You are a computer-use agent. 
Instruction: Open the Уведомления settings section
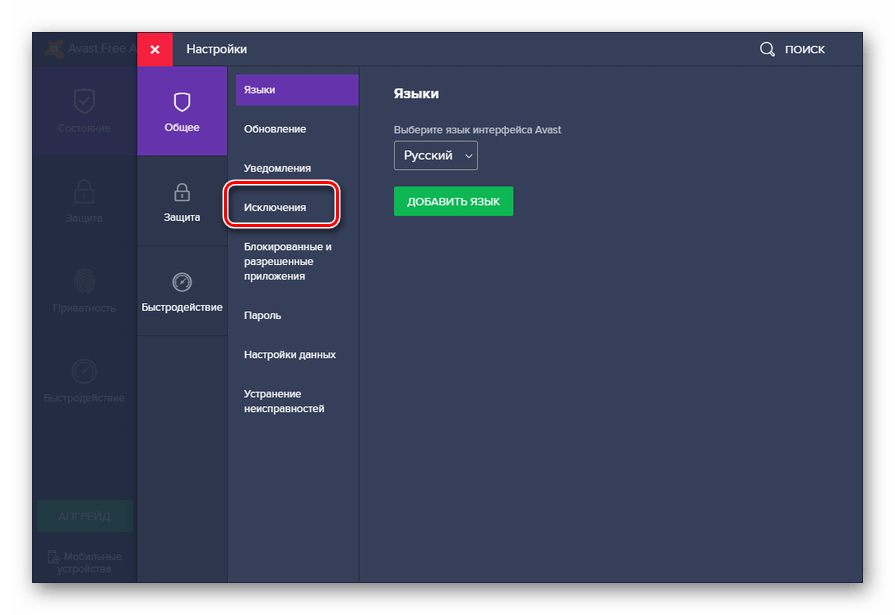coord(277,168)
